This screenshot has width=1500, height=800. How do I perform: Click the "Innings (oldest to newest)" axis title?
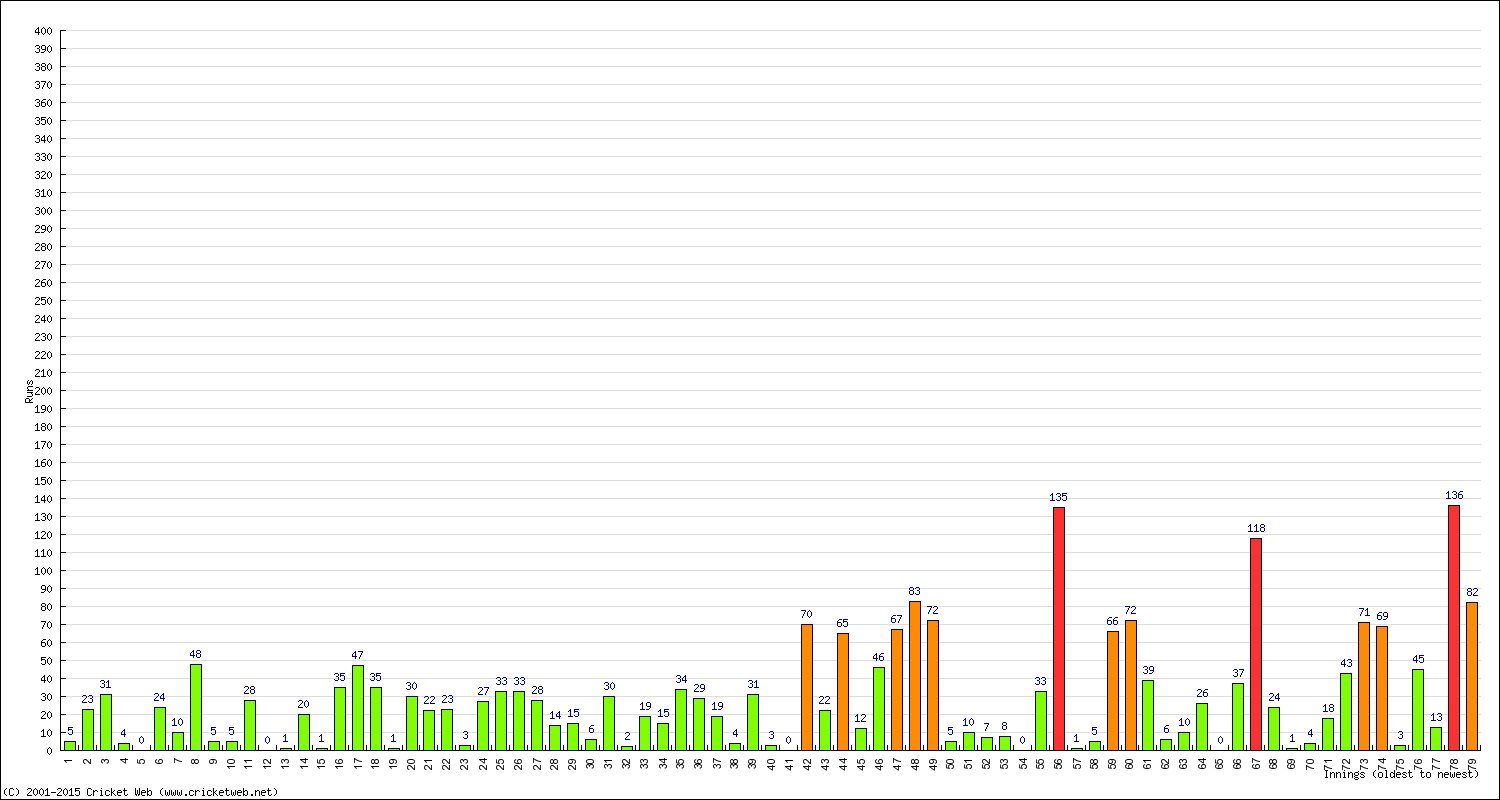pos(1401,774)
